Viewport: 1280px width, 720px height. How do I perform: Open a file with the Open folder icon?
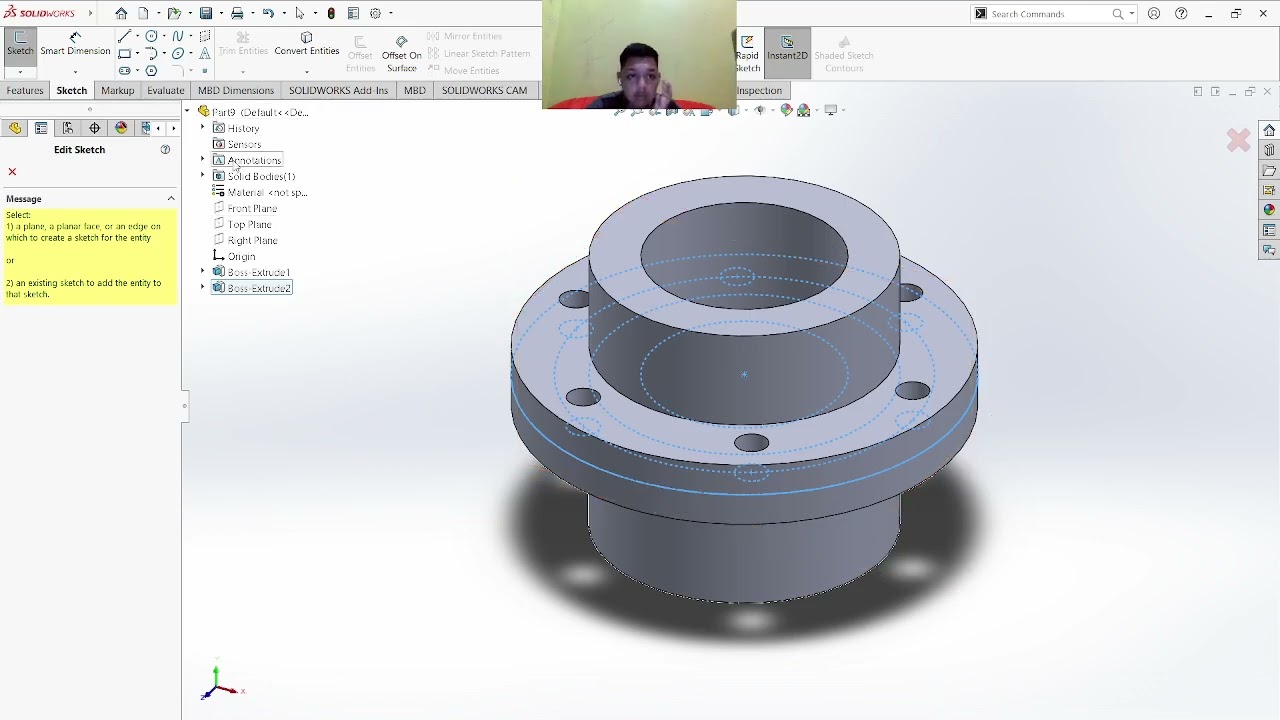[x=174, y=14]
